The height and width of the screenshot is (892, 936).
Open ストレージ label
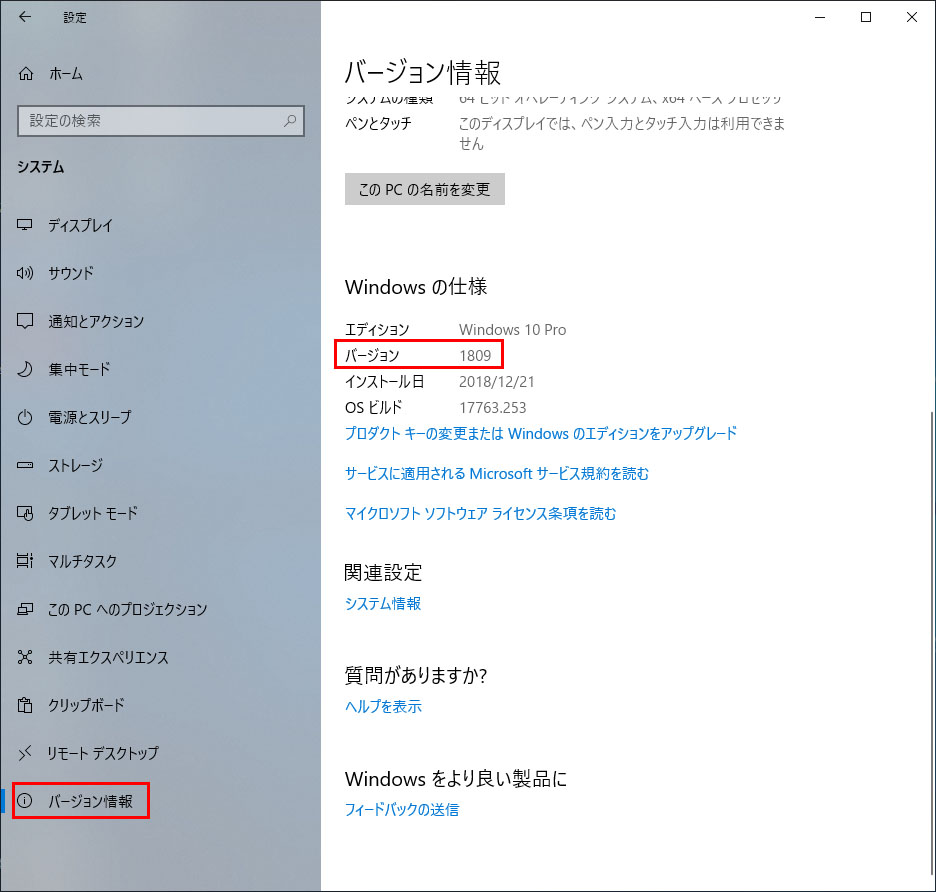point(75,465)
